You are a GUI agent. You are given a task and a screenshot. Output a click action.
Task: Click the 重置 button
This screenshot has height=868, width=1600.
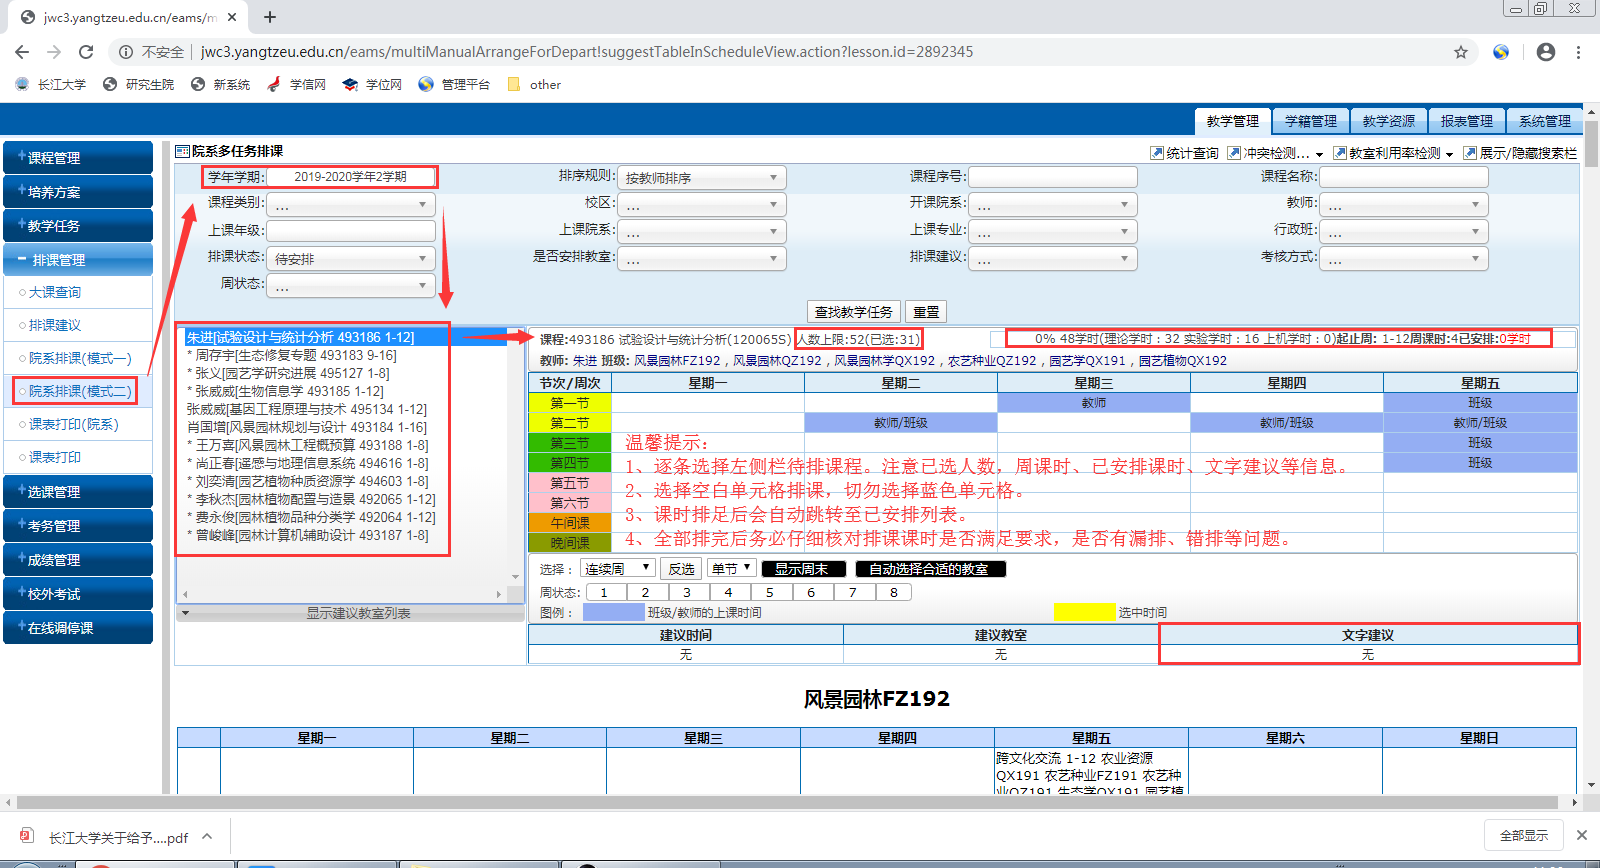coord(927,312)
